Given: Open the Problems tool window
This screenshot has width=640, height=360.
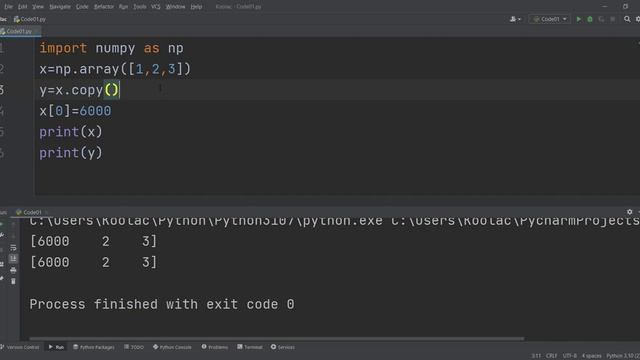Looking at the screenshot, I should point(215,347).
